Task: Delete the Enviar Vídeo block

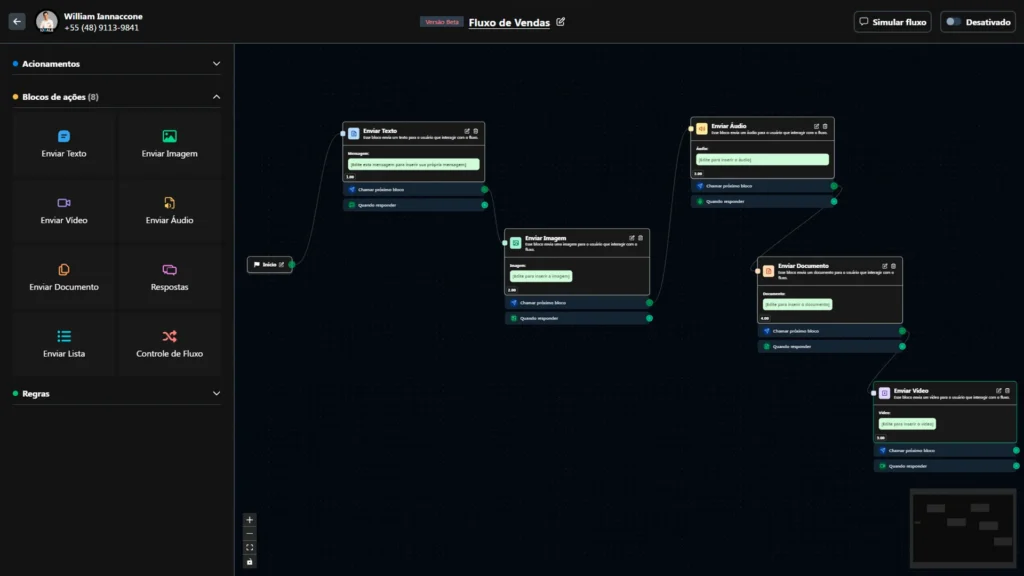Action: tap(1007, 390)
